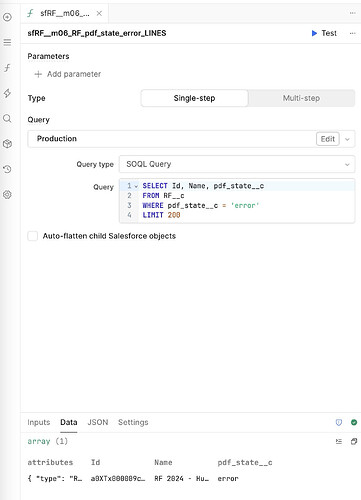Click the attributes type cell value

55,478
